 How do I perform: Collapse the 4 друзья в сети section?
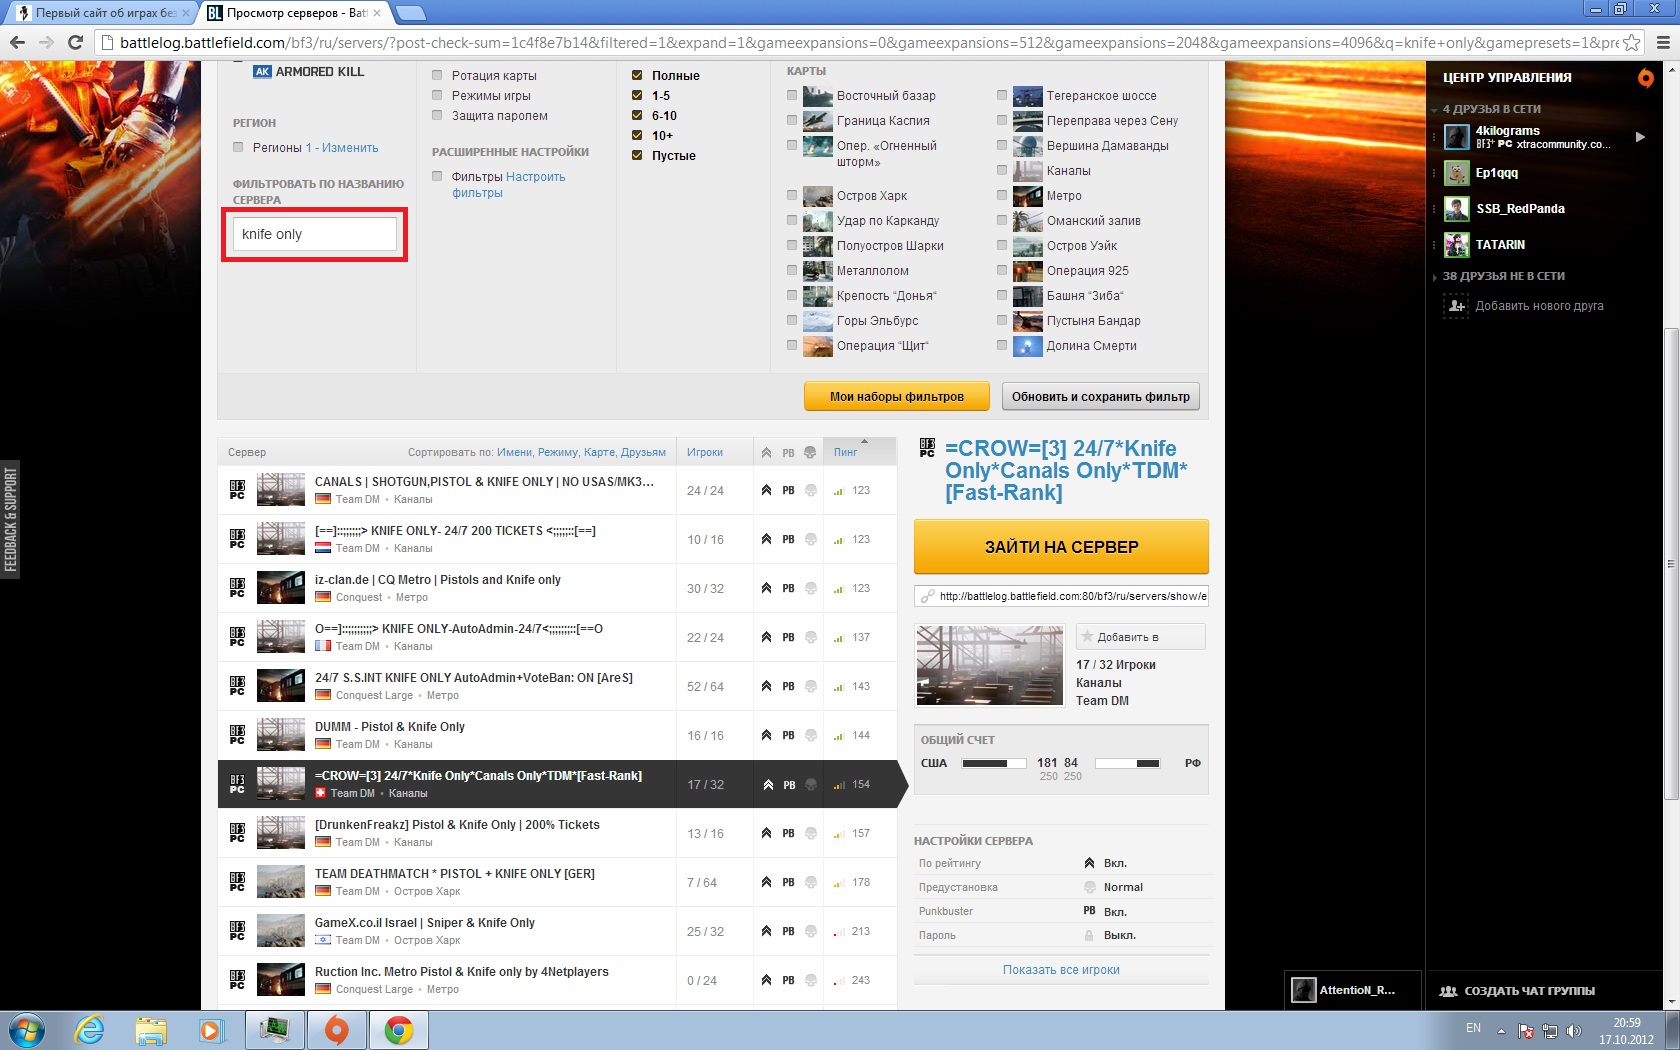[1434, 109]
